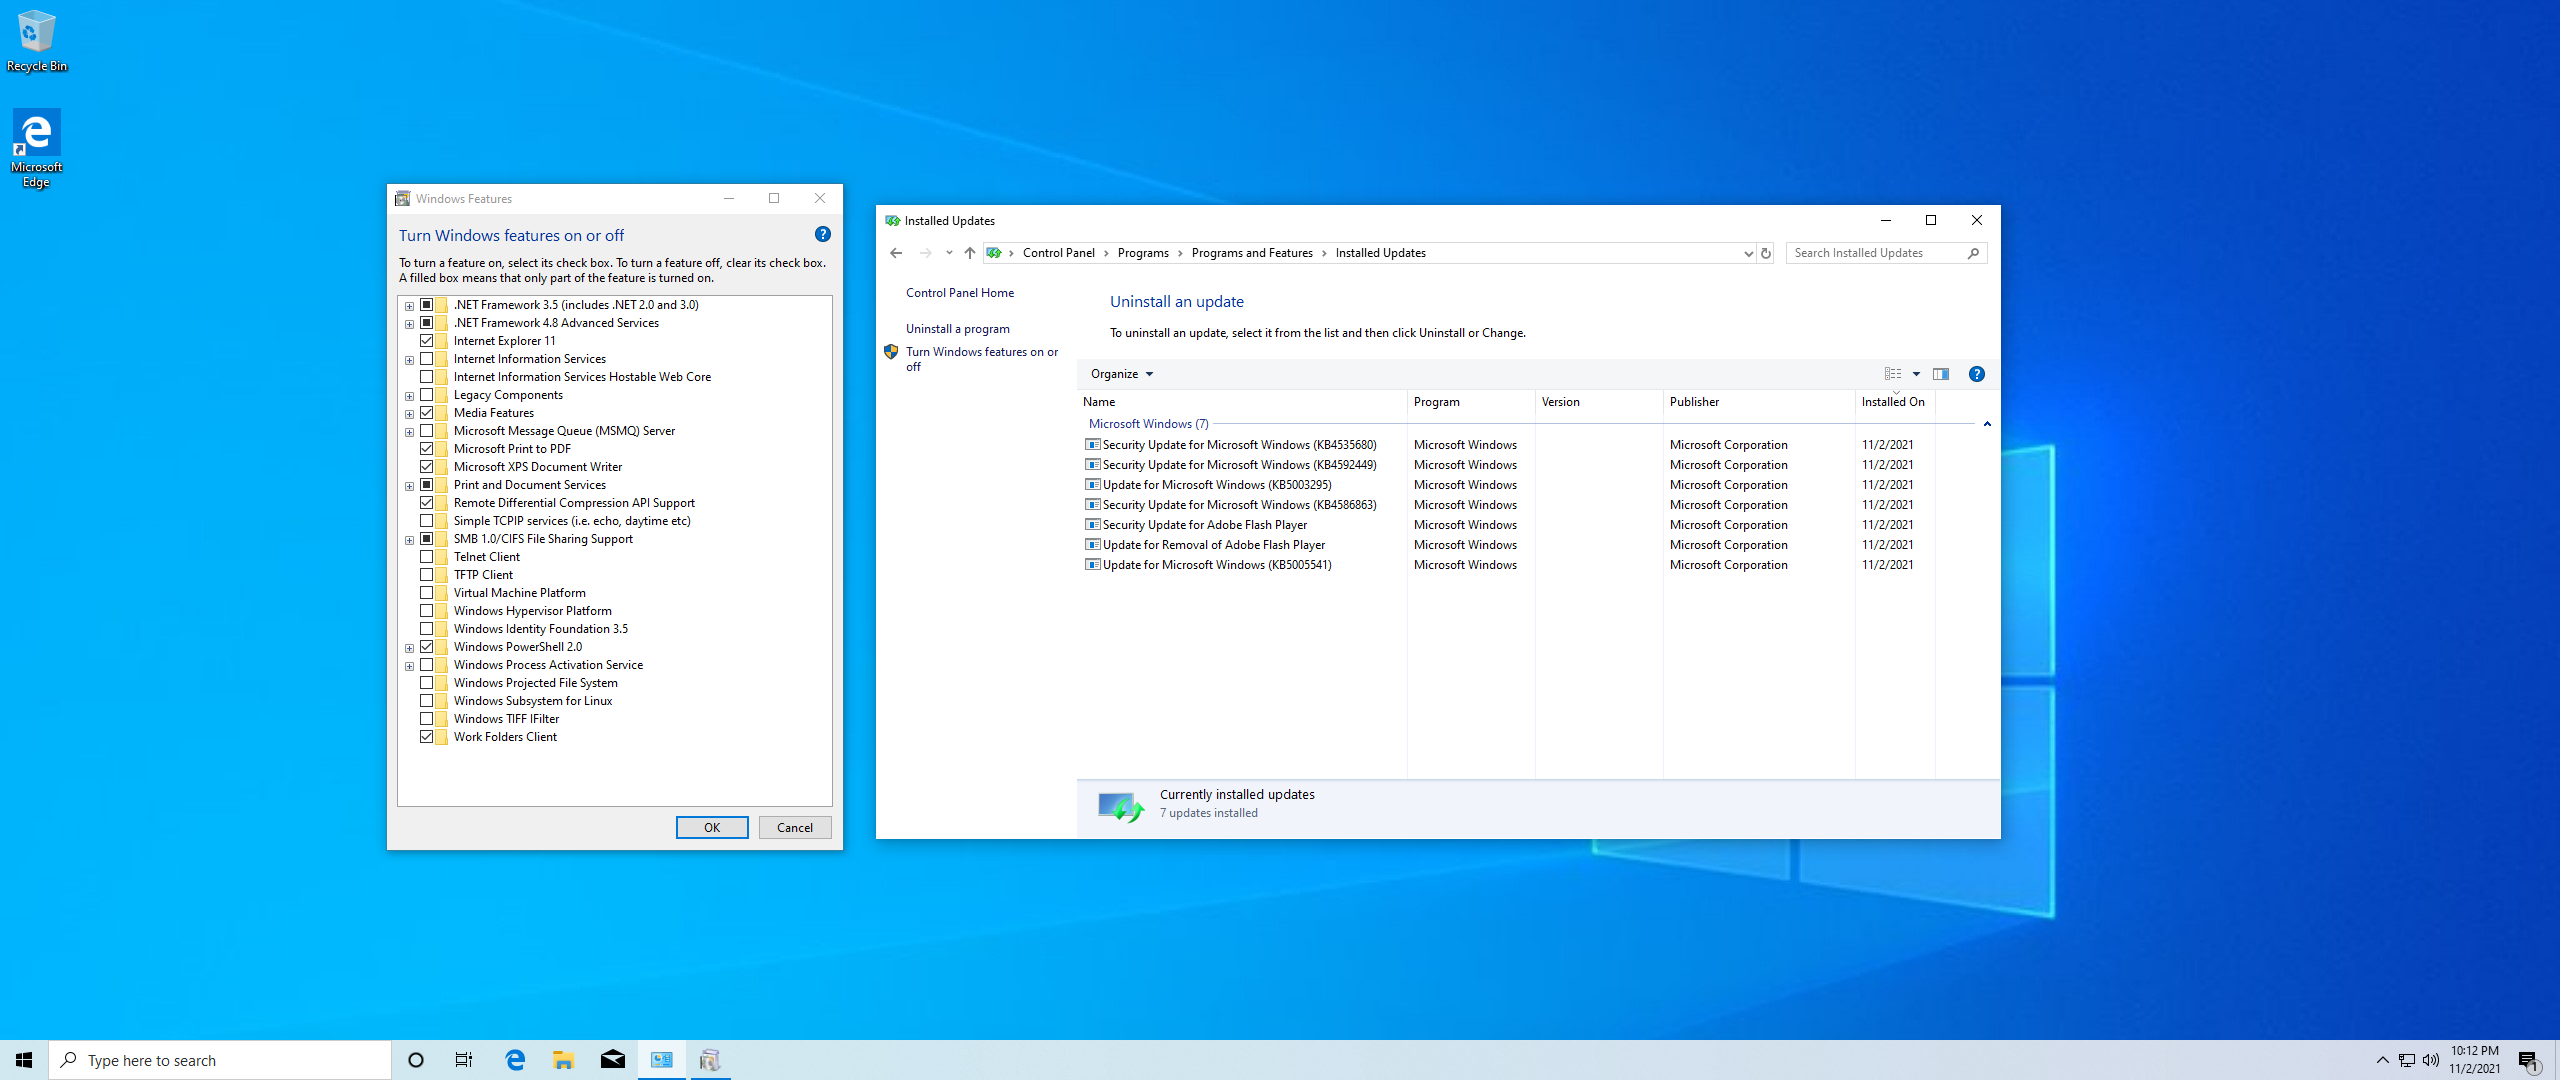Select Update for Removal of Adobe Flash Player
This screenshot has height=1080, width=2560.
1213,545
